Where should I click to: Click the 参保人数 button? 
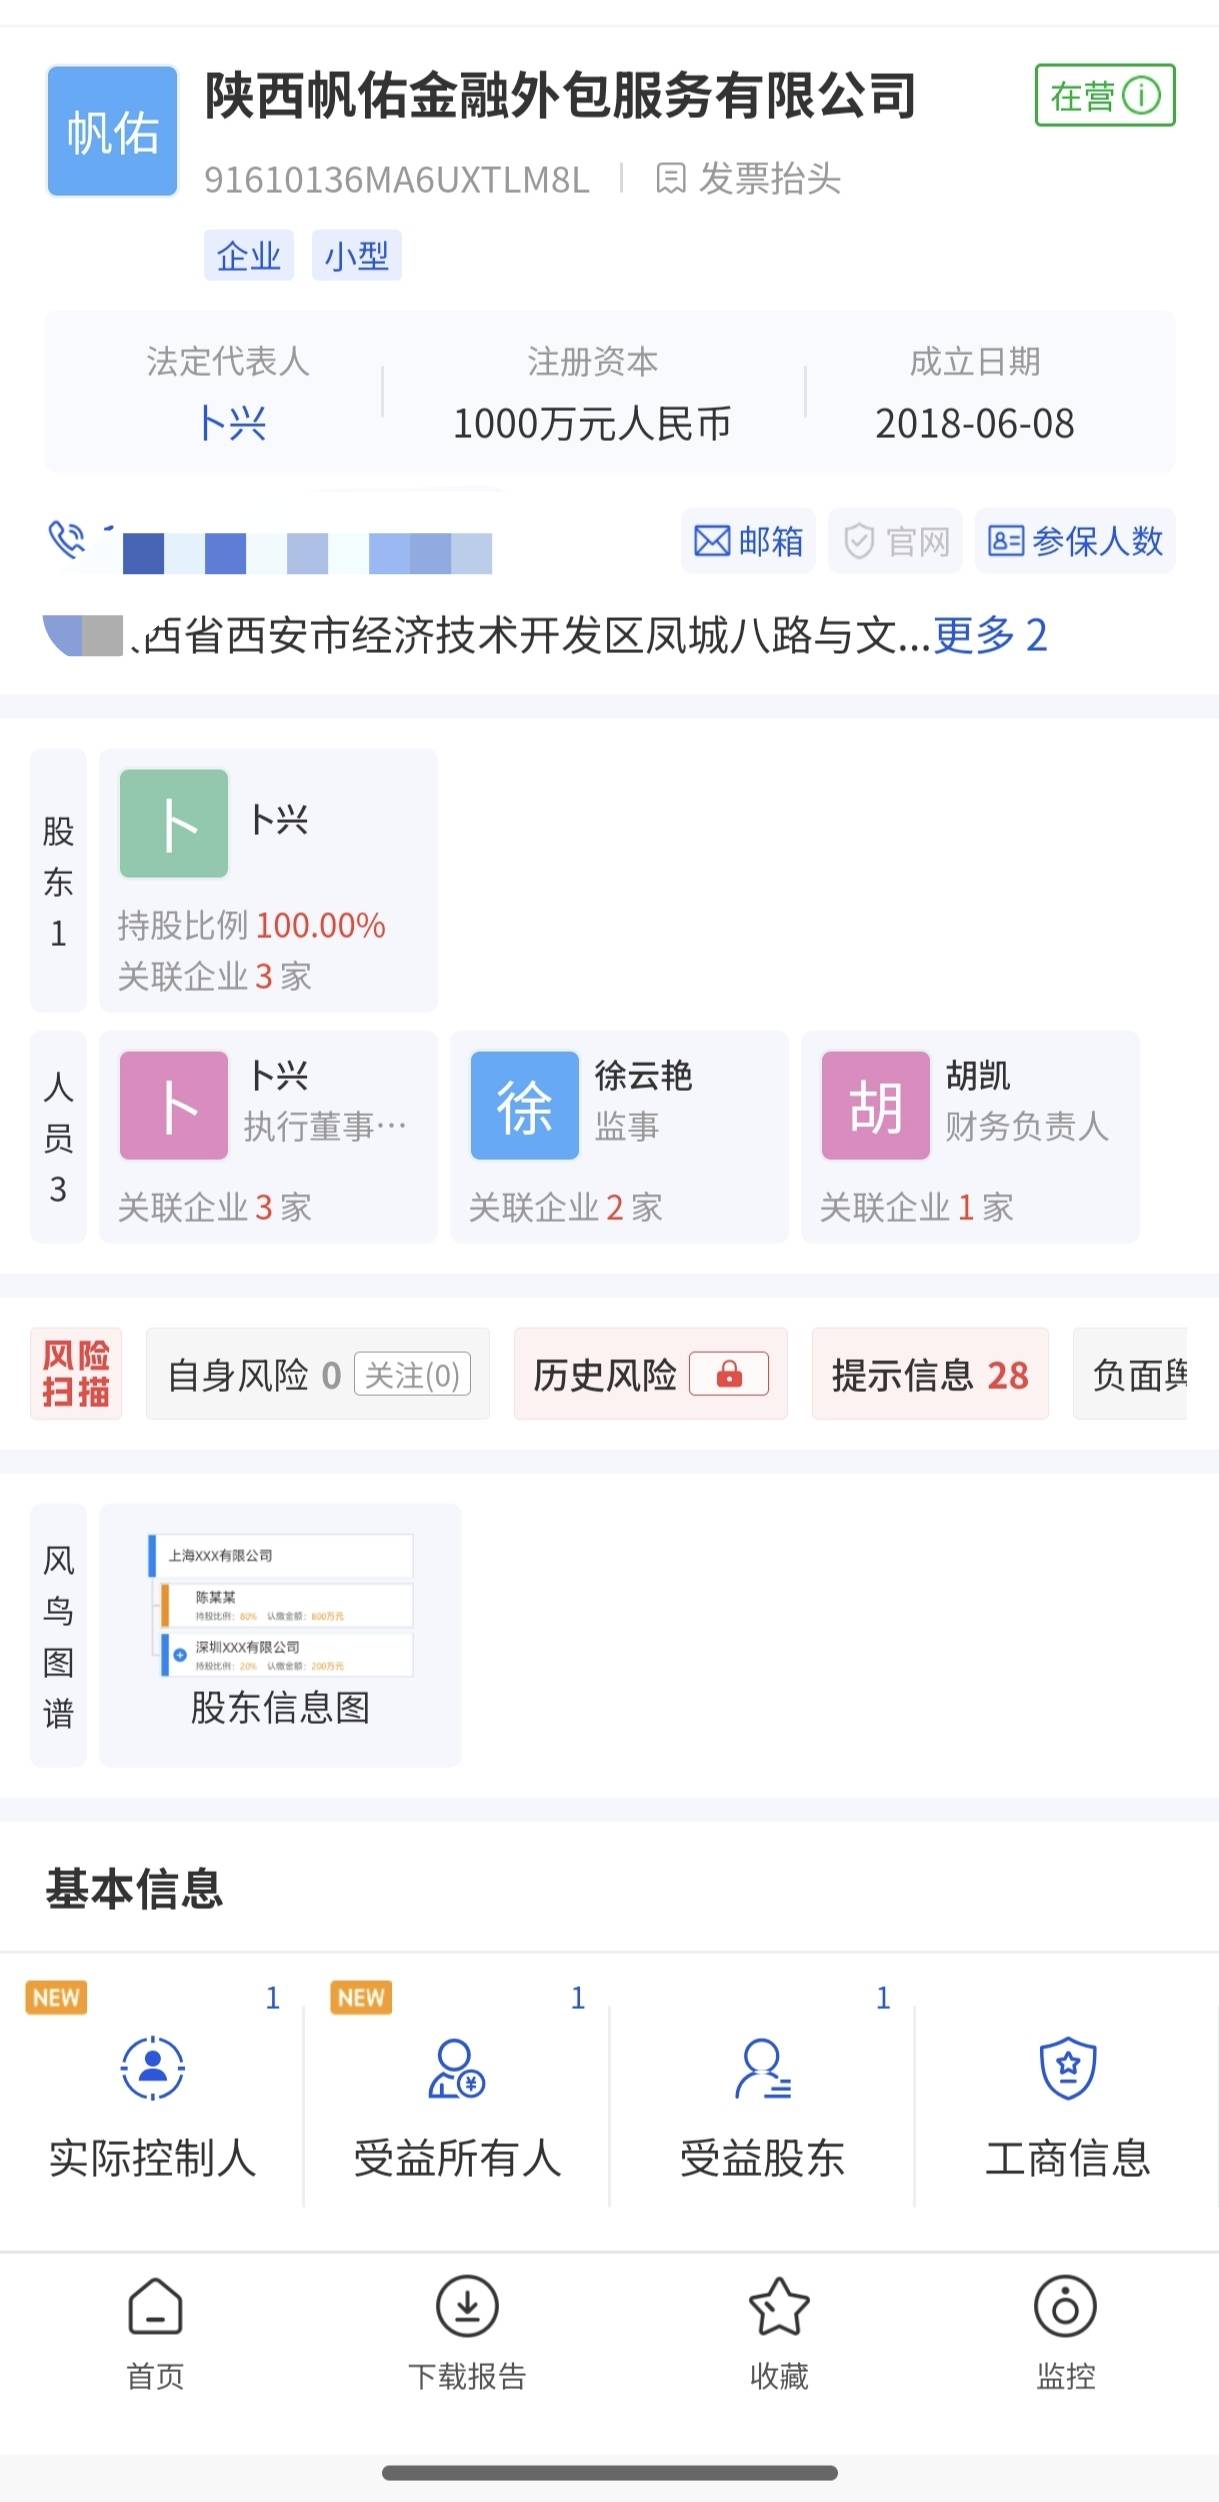[x=1075, y=541]
